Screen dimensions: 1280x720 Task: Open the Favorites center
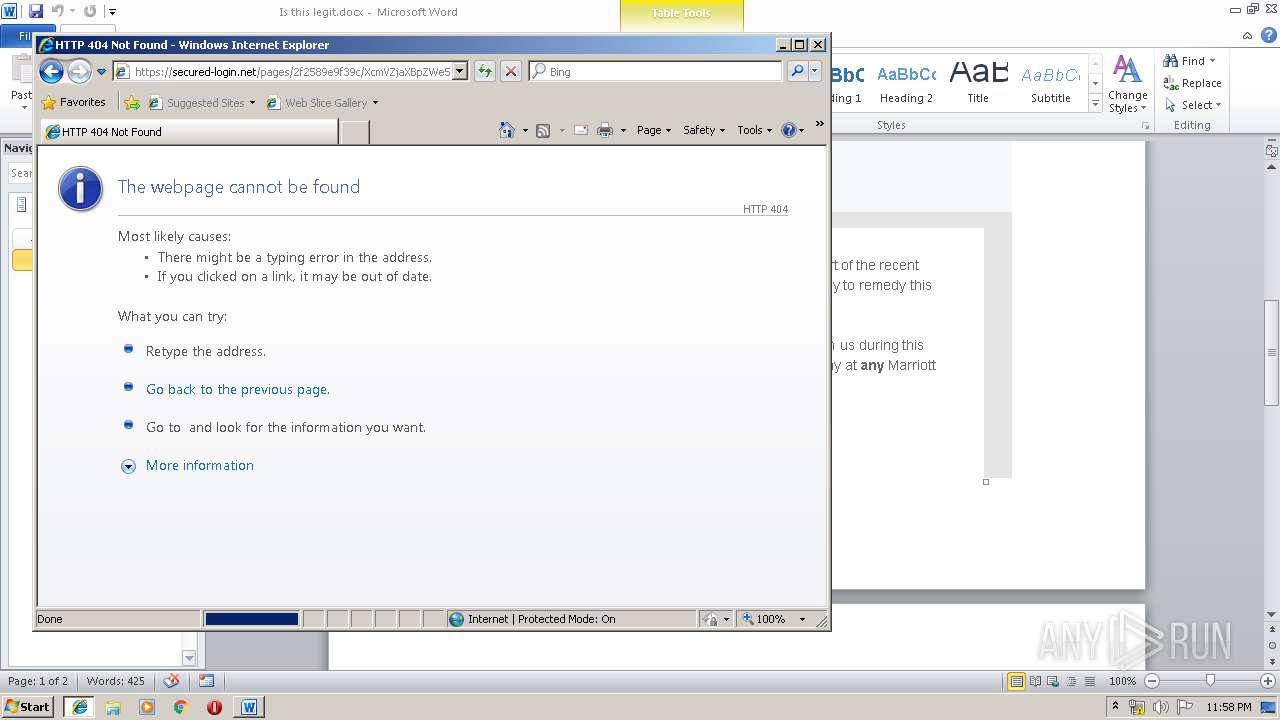point(73,102)
